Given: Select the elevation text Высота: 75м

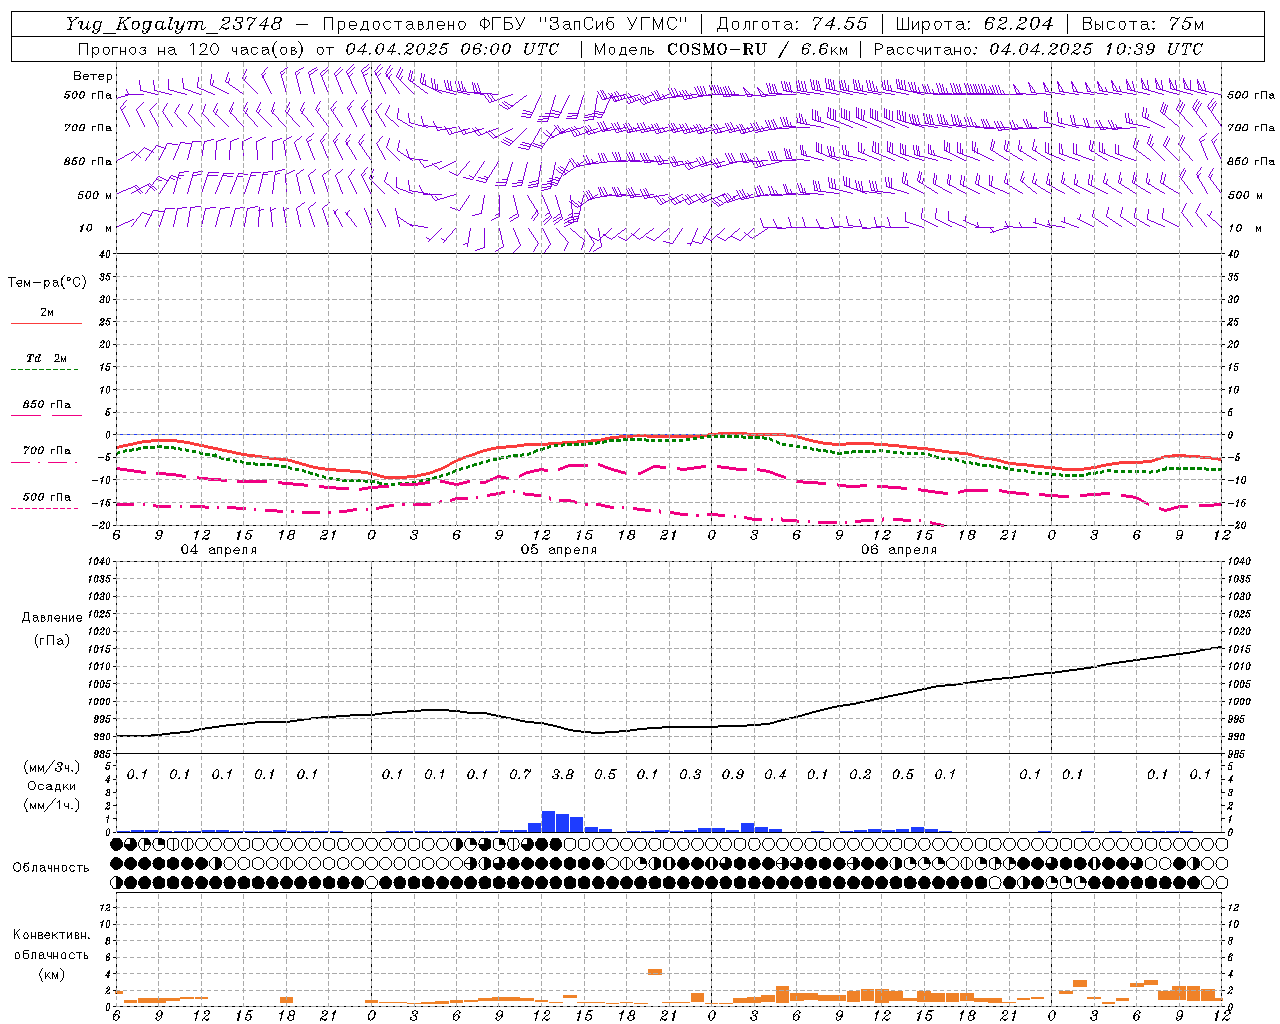Looking at the screenshot, I should pyautogui.click(x=1143, y=24).
